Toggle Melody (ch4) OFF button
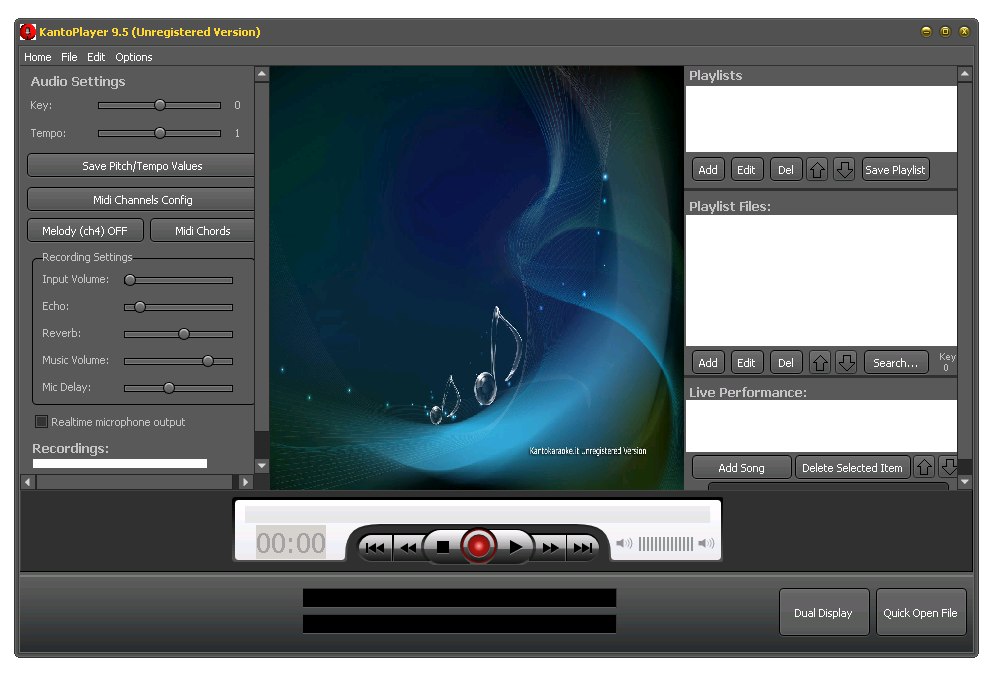 [85, 230]
